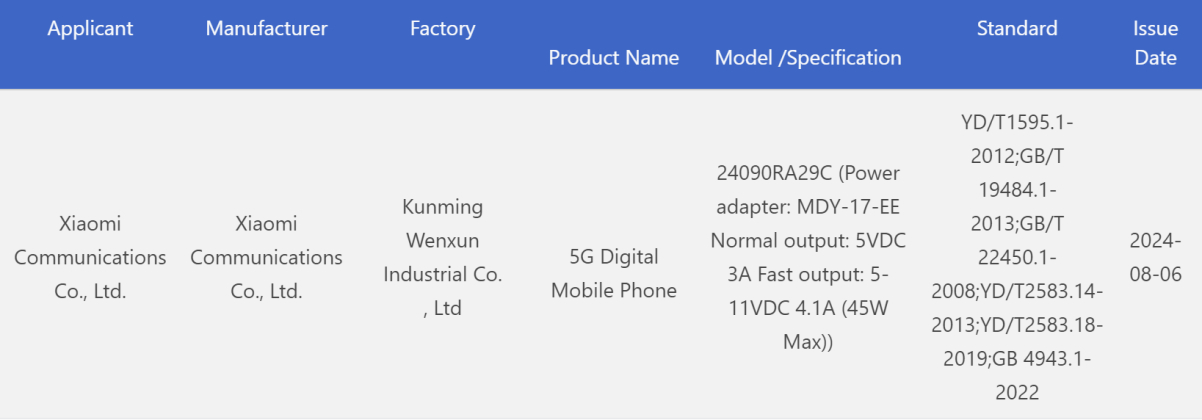
Task: Click the Kunming Wenxun Industrial factory cell
Action: 442,257
